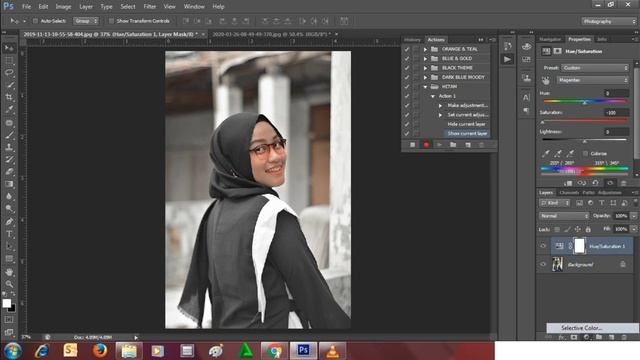640x360 pixels.
Task: Switch to the History tab
Action: [412, 40]
